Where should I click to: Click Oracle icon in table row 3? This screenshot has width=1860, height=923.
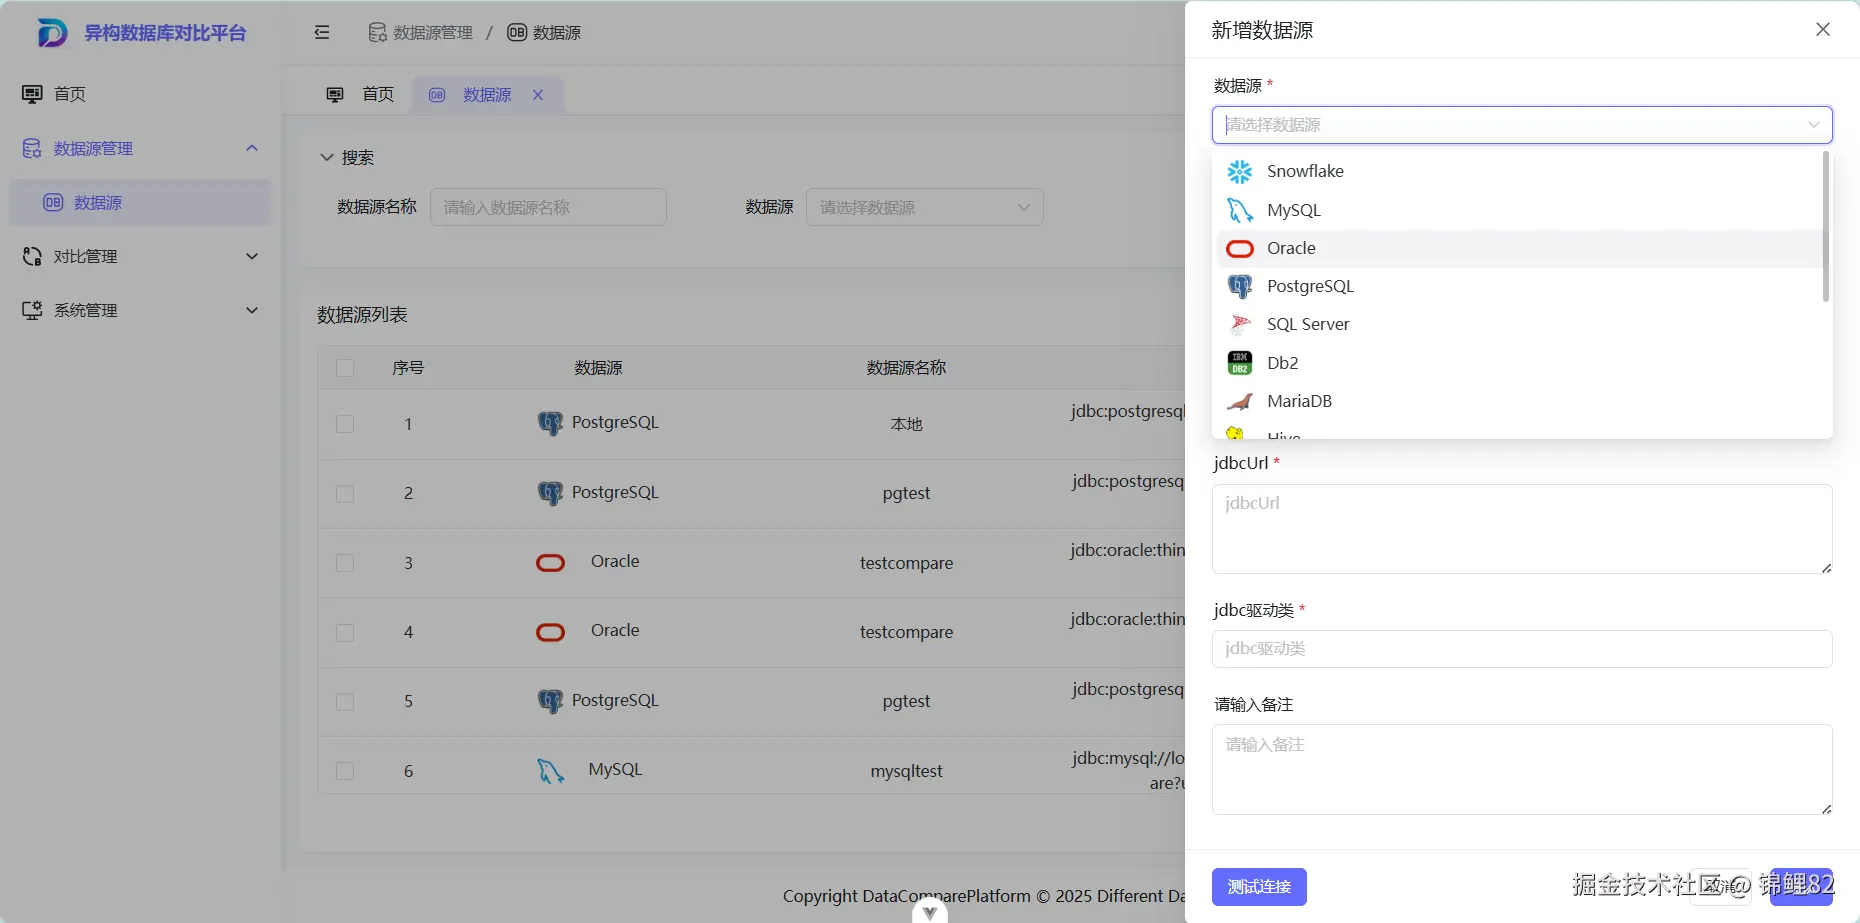pos(550,563)
